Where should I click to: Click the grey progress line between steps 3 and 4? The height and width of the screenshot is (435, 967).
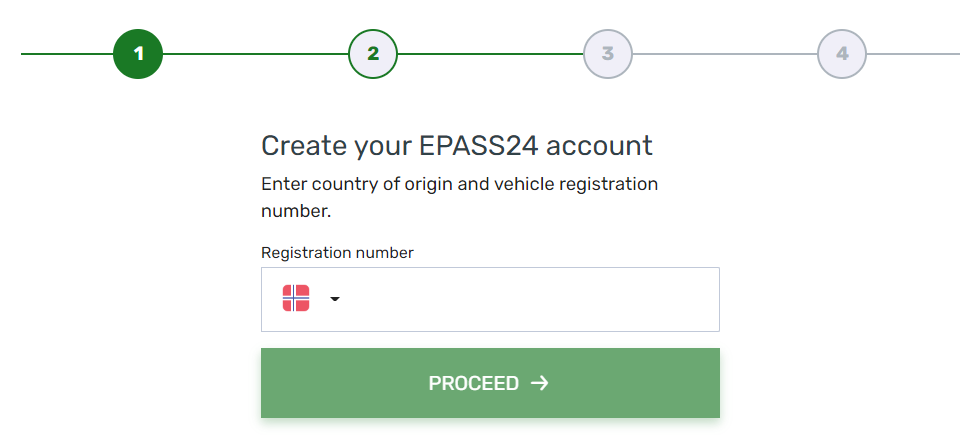pos(725,54)
